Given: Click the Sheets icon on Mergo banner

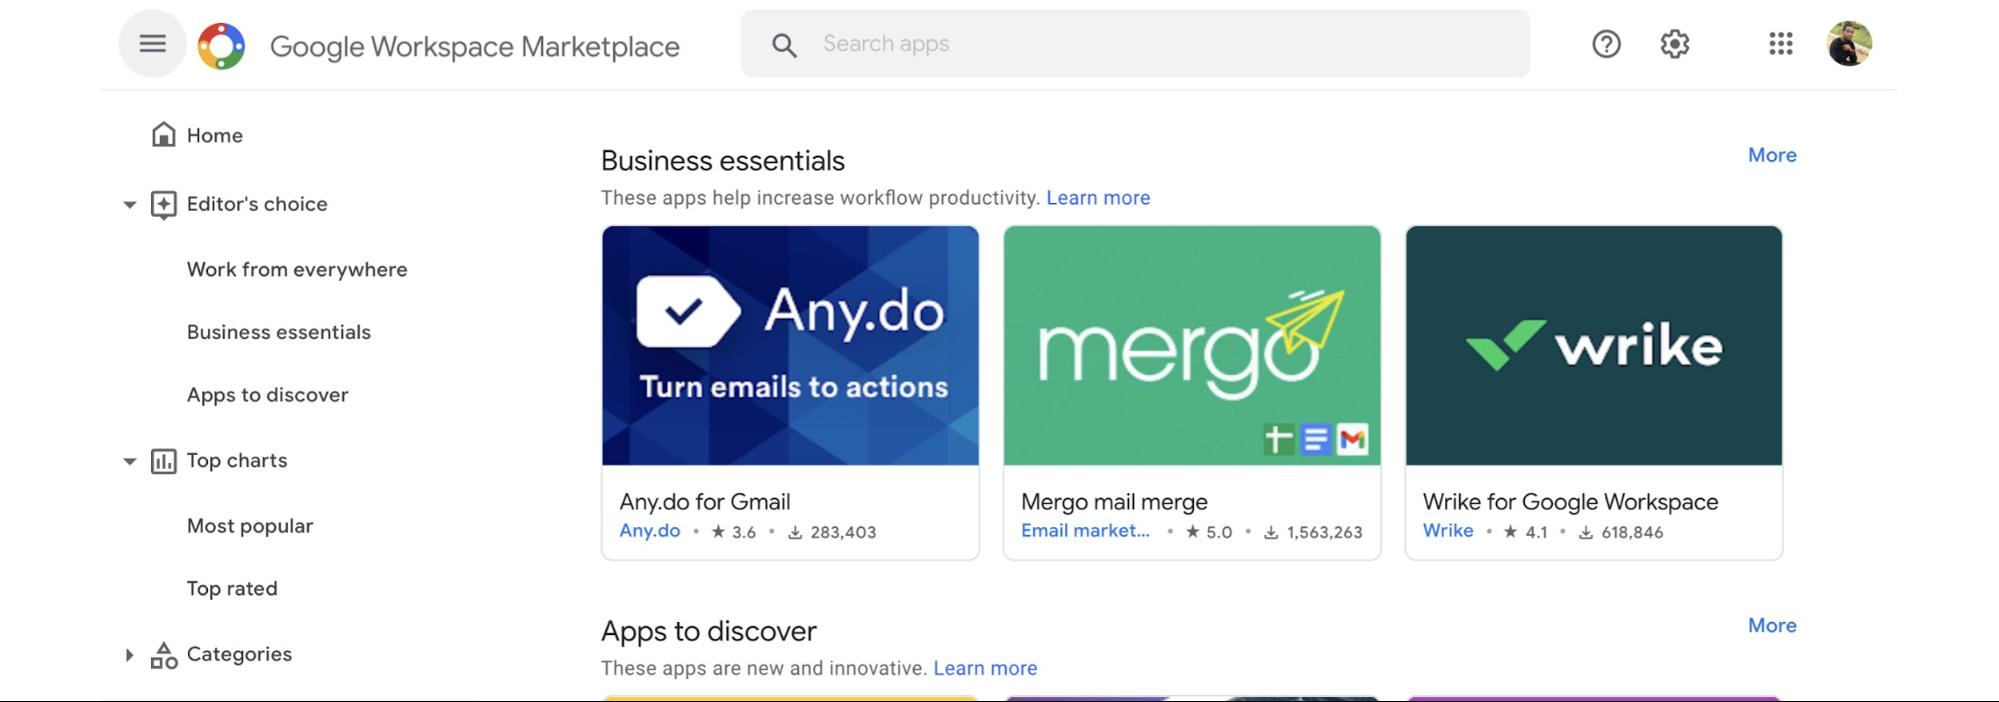Looking at the screenshot, I should [x=1279, y=439].
